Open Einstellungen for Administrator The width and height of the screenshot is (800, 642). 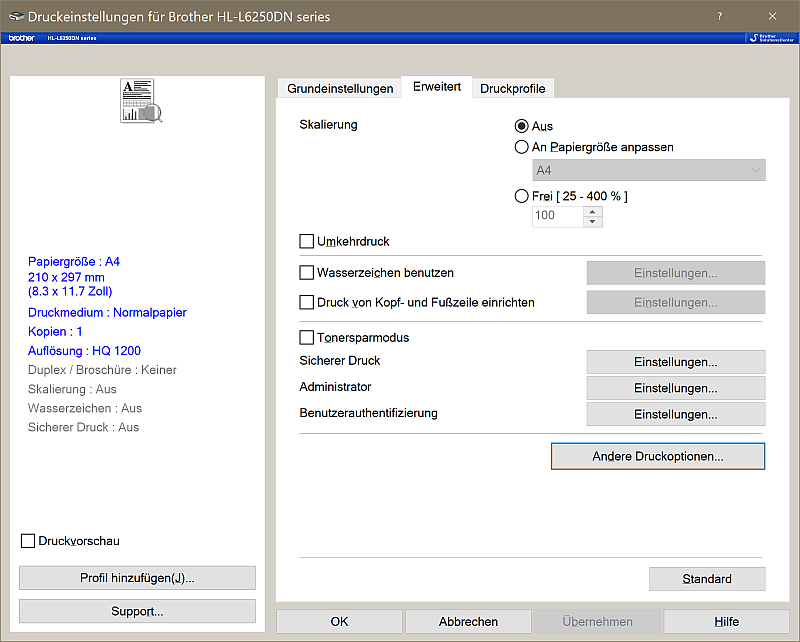point(676,388)
